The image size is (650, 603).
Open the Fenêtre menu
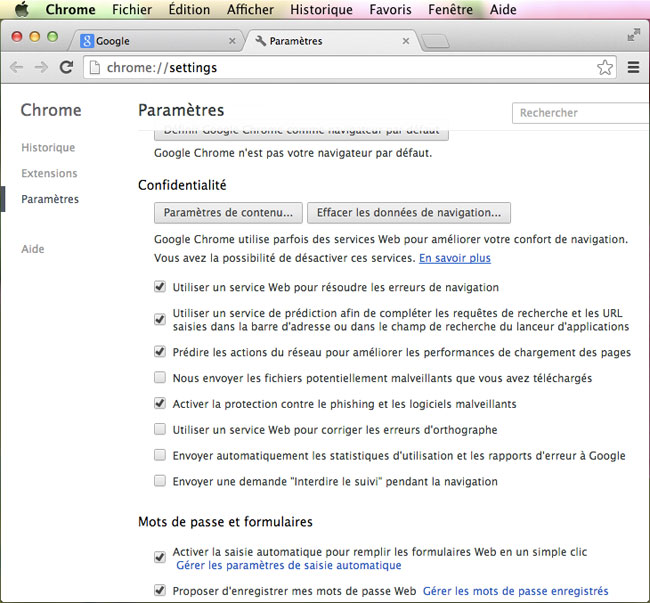click(x=450, y=9)
